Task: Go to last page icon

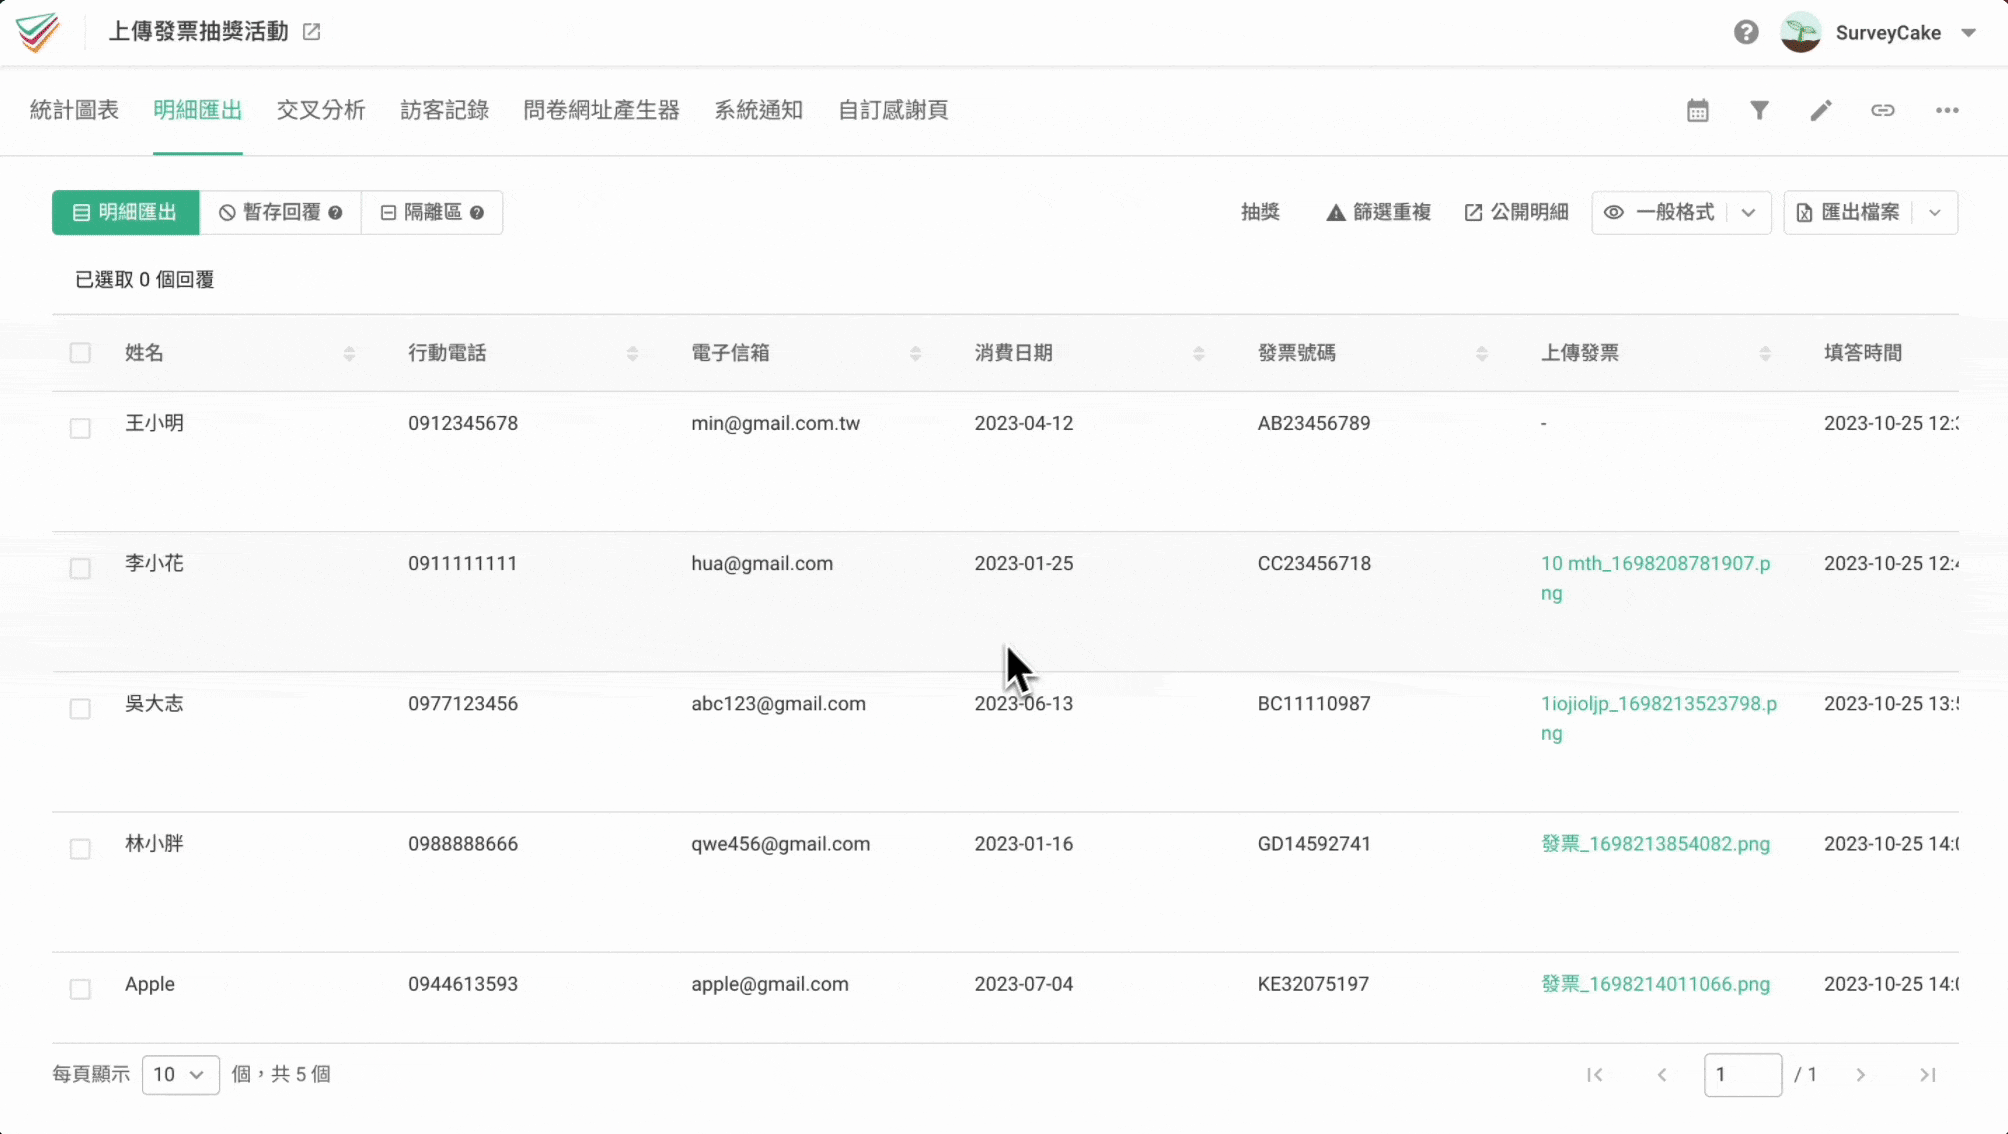Action: pyautogui.click(x=1927, y=1075)
